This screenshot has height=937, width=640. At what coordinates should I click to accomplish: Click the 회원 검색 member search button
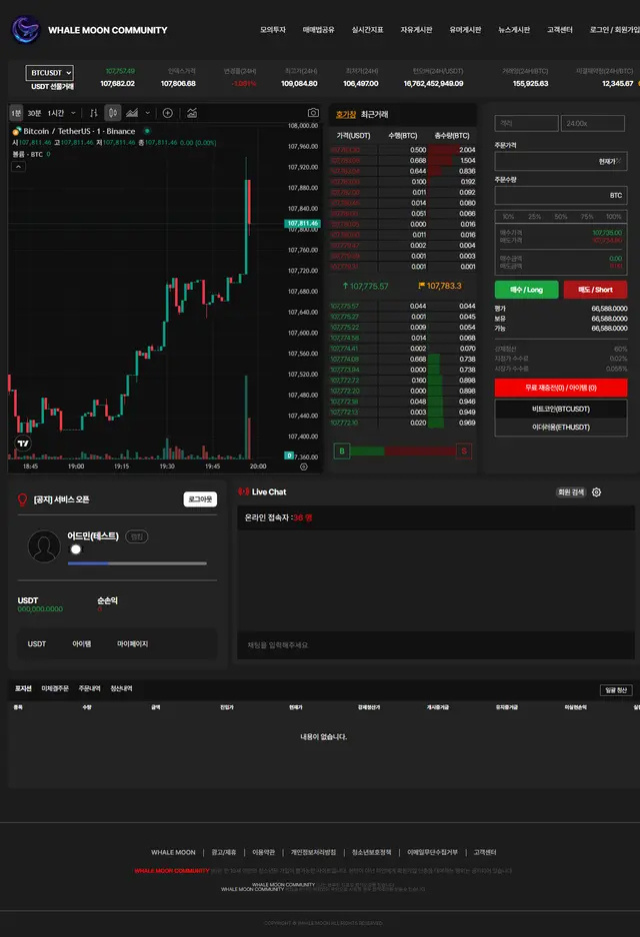571,492
